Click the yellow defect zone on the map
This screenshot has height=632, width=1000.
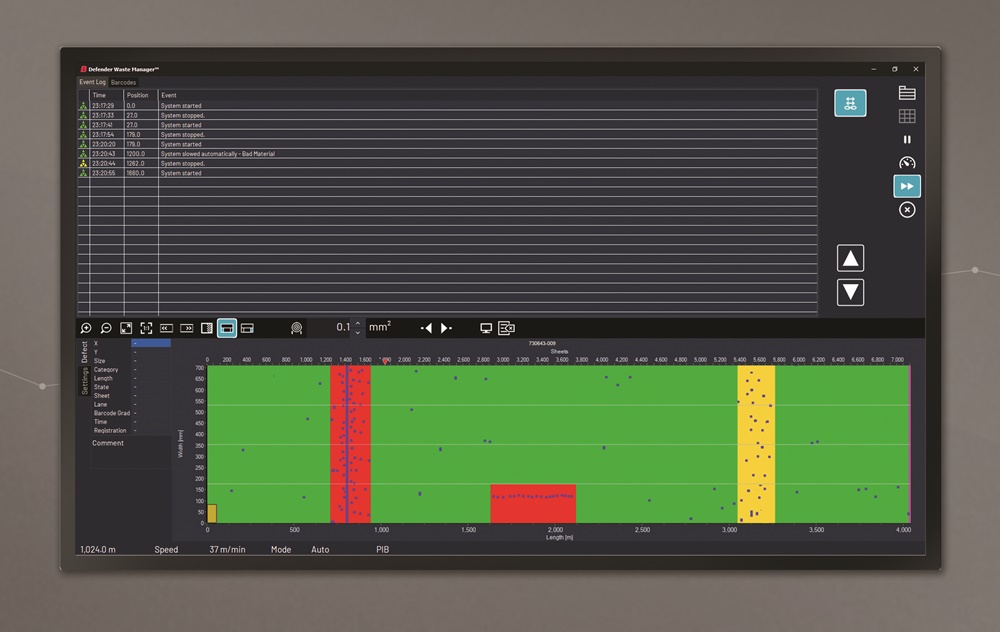(756, 443)
